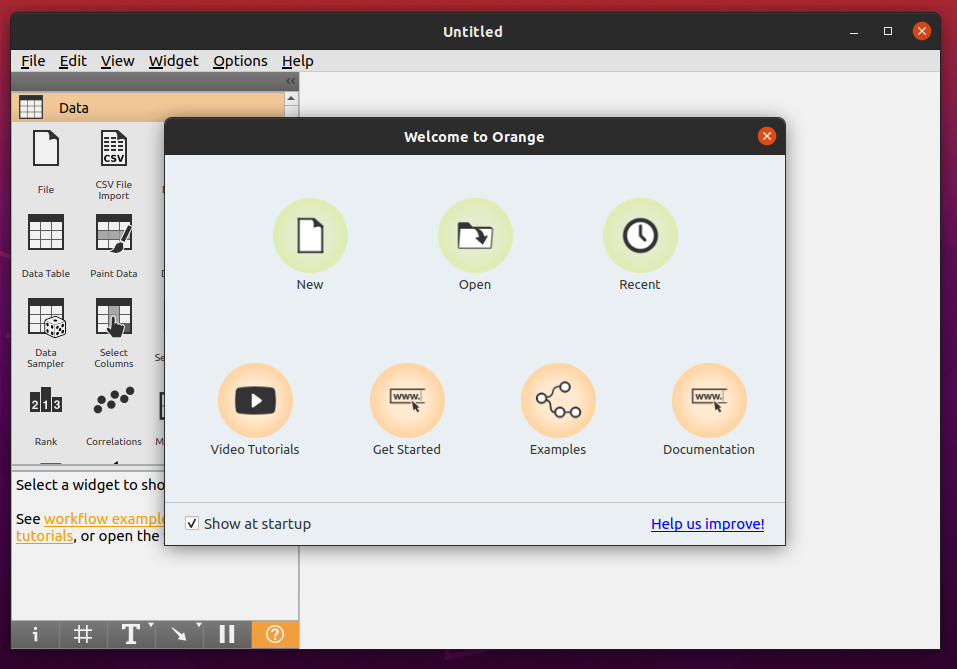Add the Paint Data widget
This screenshot has width=957, height=669.
[114, 245]
